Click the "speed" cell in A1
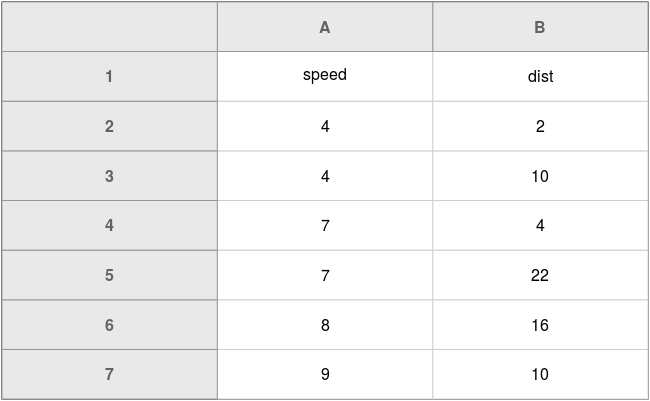Screen dimensions: 650x401 325,76
